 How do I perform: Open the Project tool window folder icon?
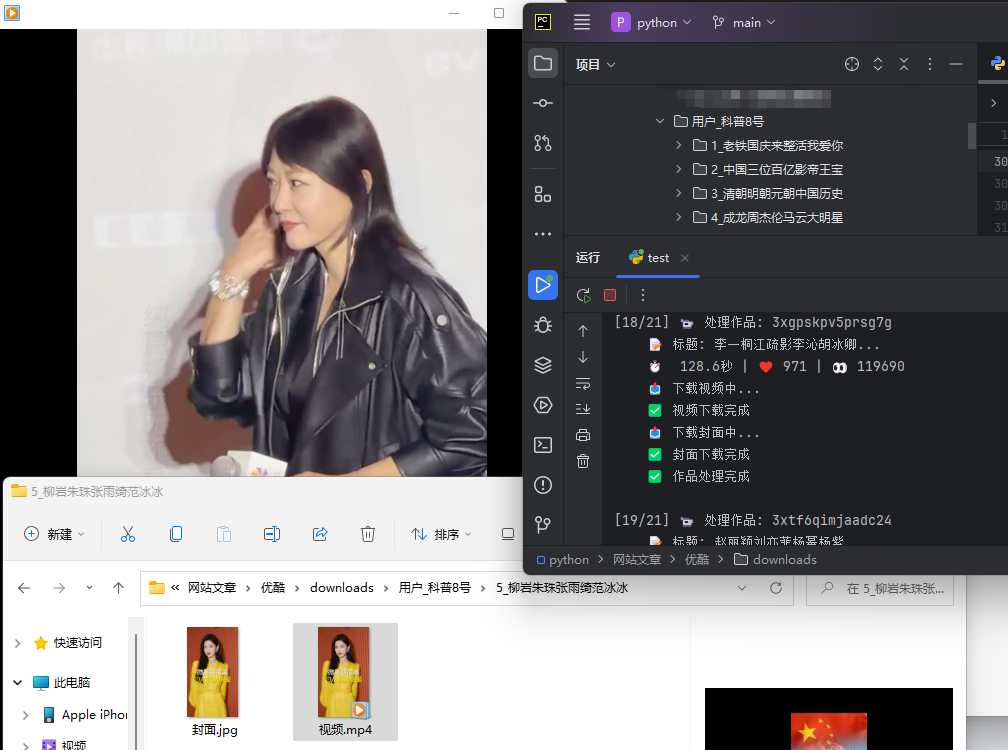point(543,63)
